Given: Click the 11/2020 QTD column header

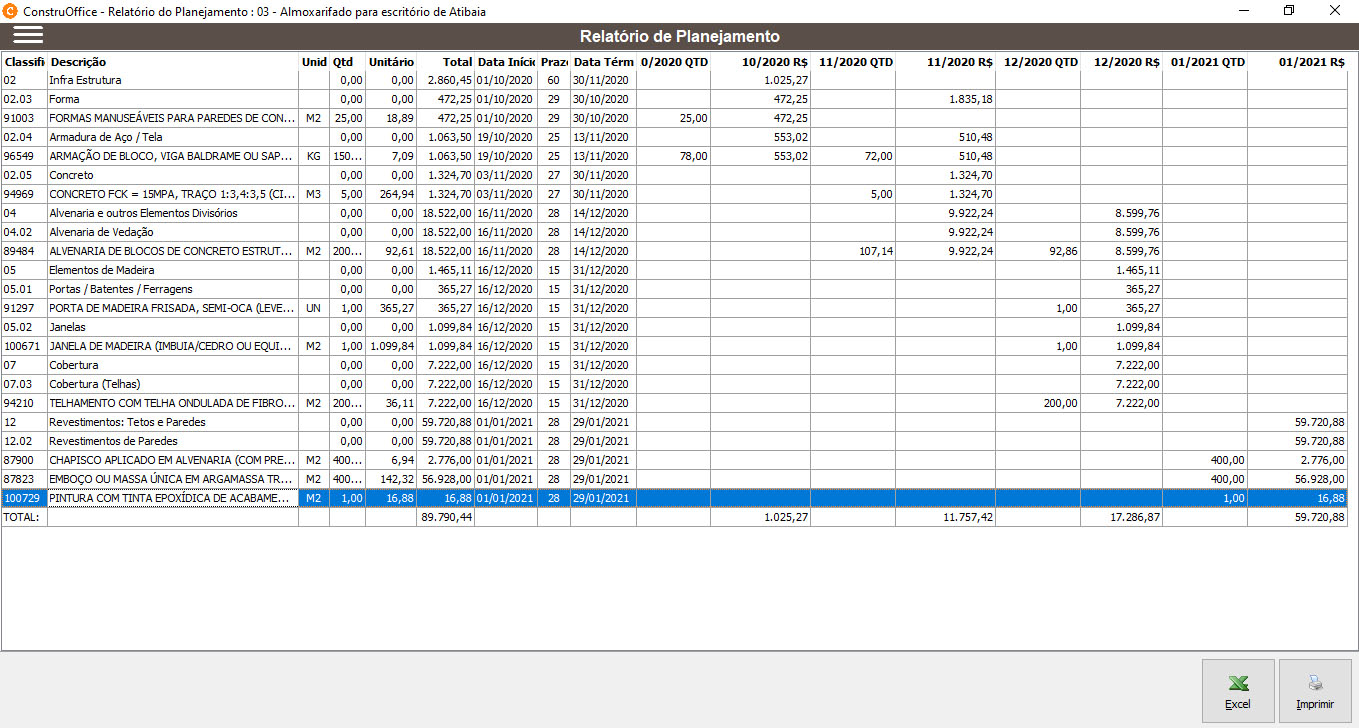Looking at the screenshot, I should 853,62.
